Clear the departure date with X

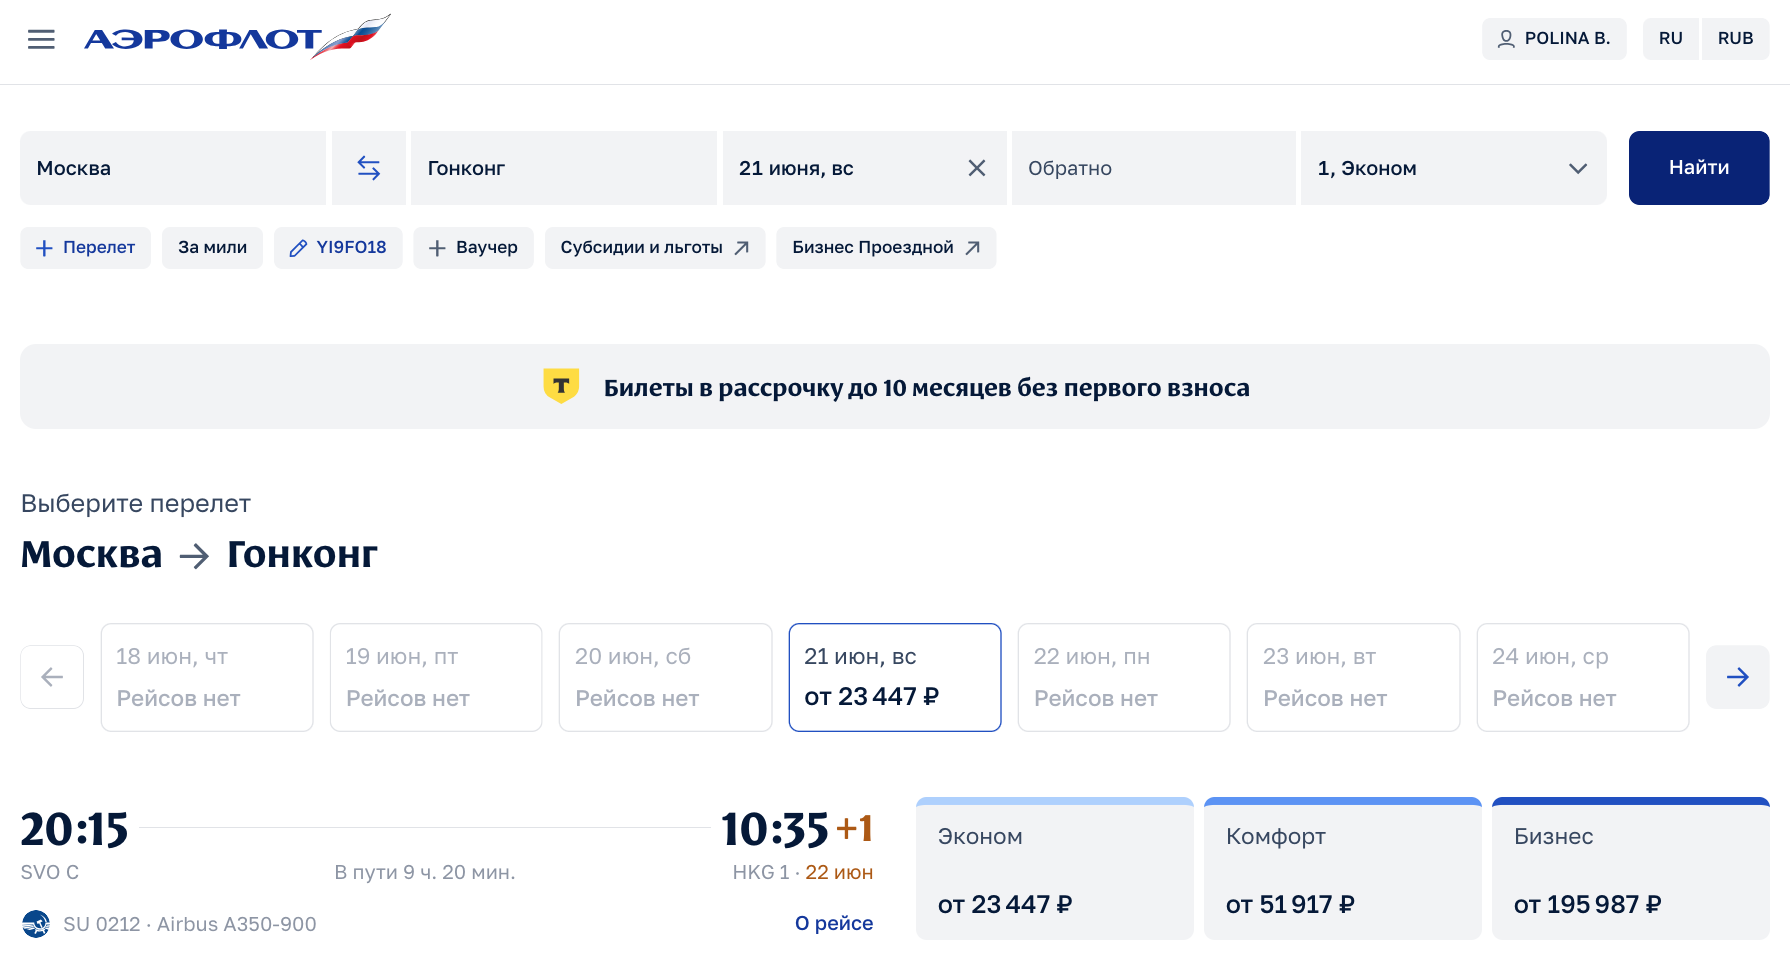tap(977, 168)
